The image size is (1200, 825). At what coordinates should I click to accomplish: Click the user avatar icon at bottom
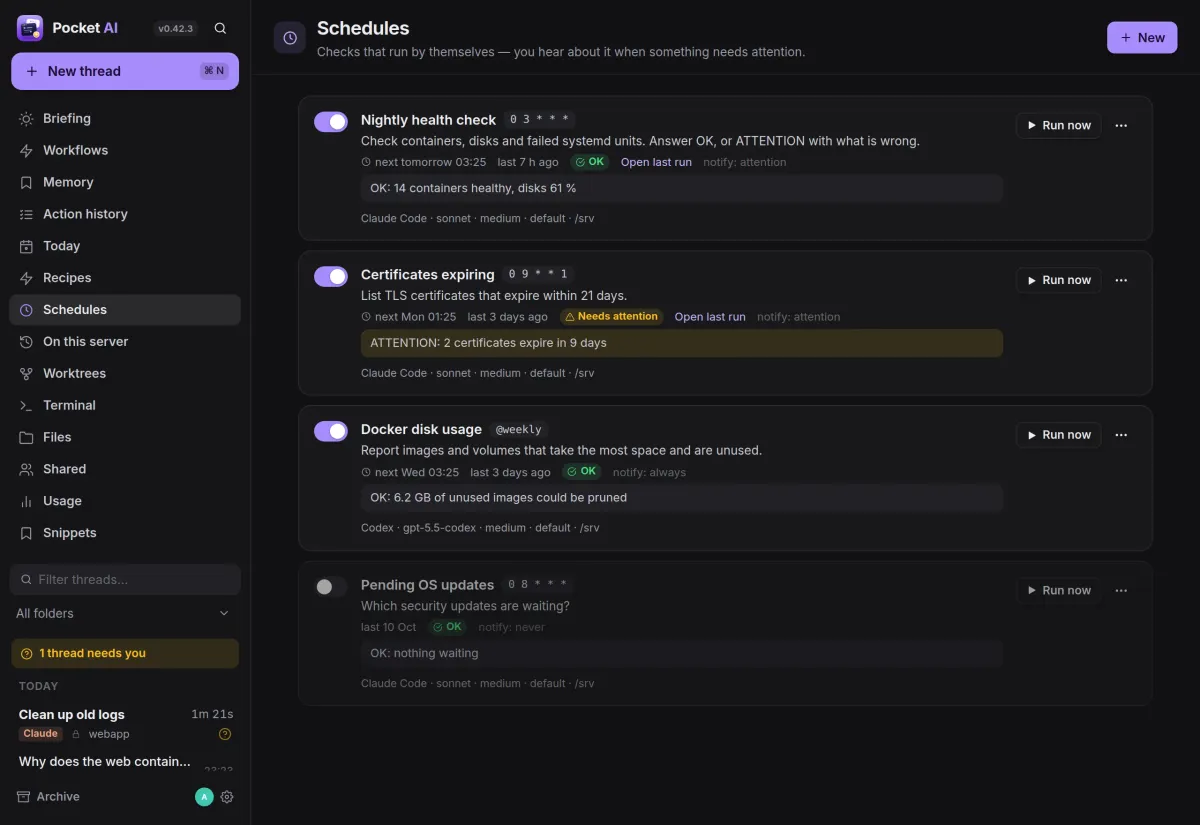204,797
